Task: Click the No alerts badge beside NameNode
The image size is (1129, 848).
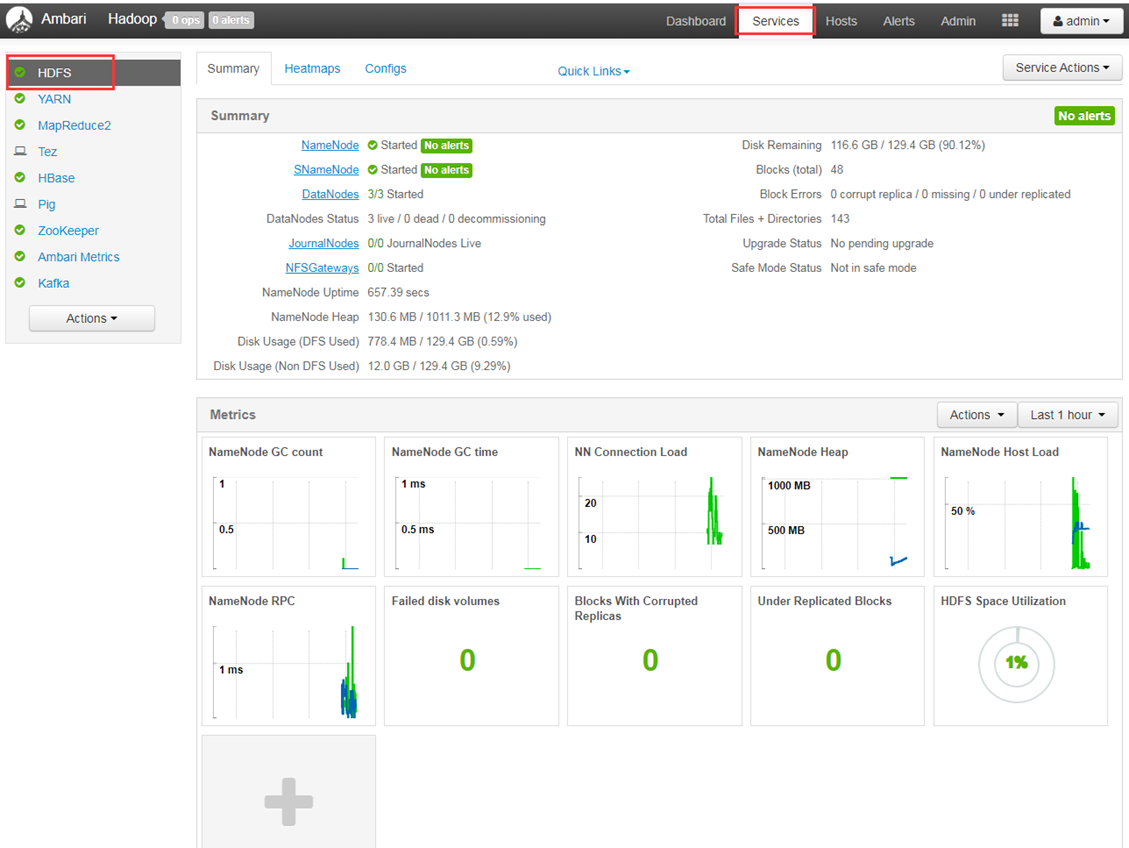Action: tap(446, 145)
